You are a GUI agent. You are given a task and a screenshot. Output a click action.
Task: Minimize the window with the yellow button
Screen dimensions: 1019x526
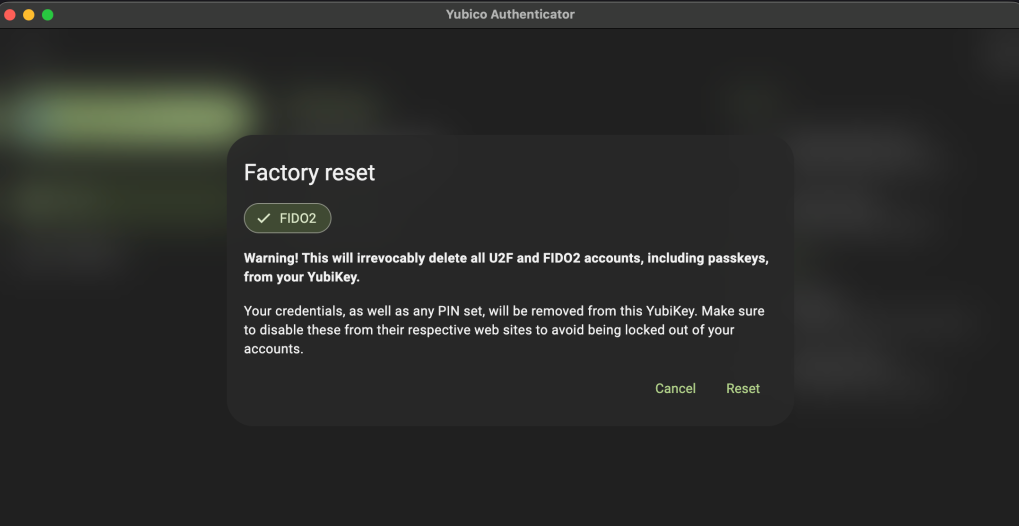pos(28,15)
